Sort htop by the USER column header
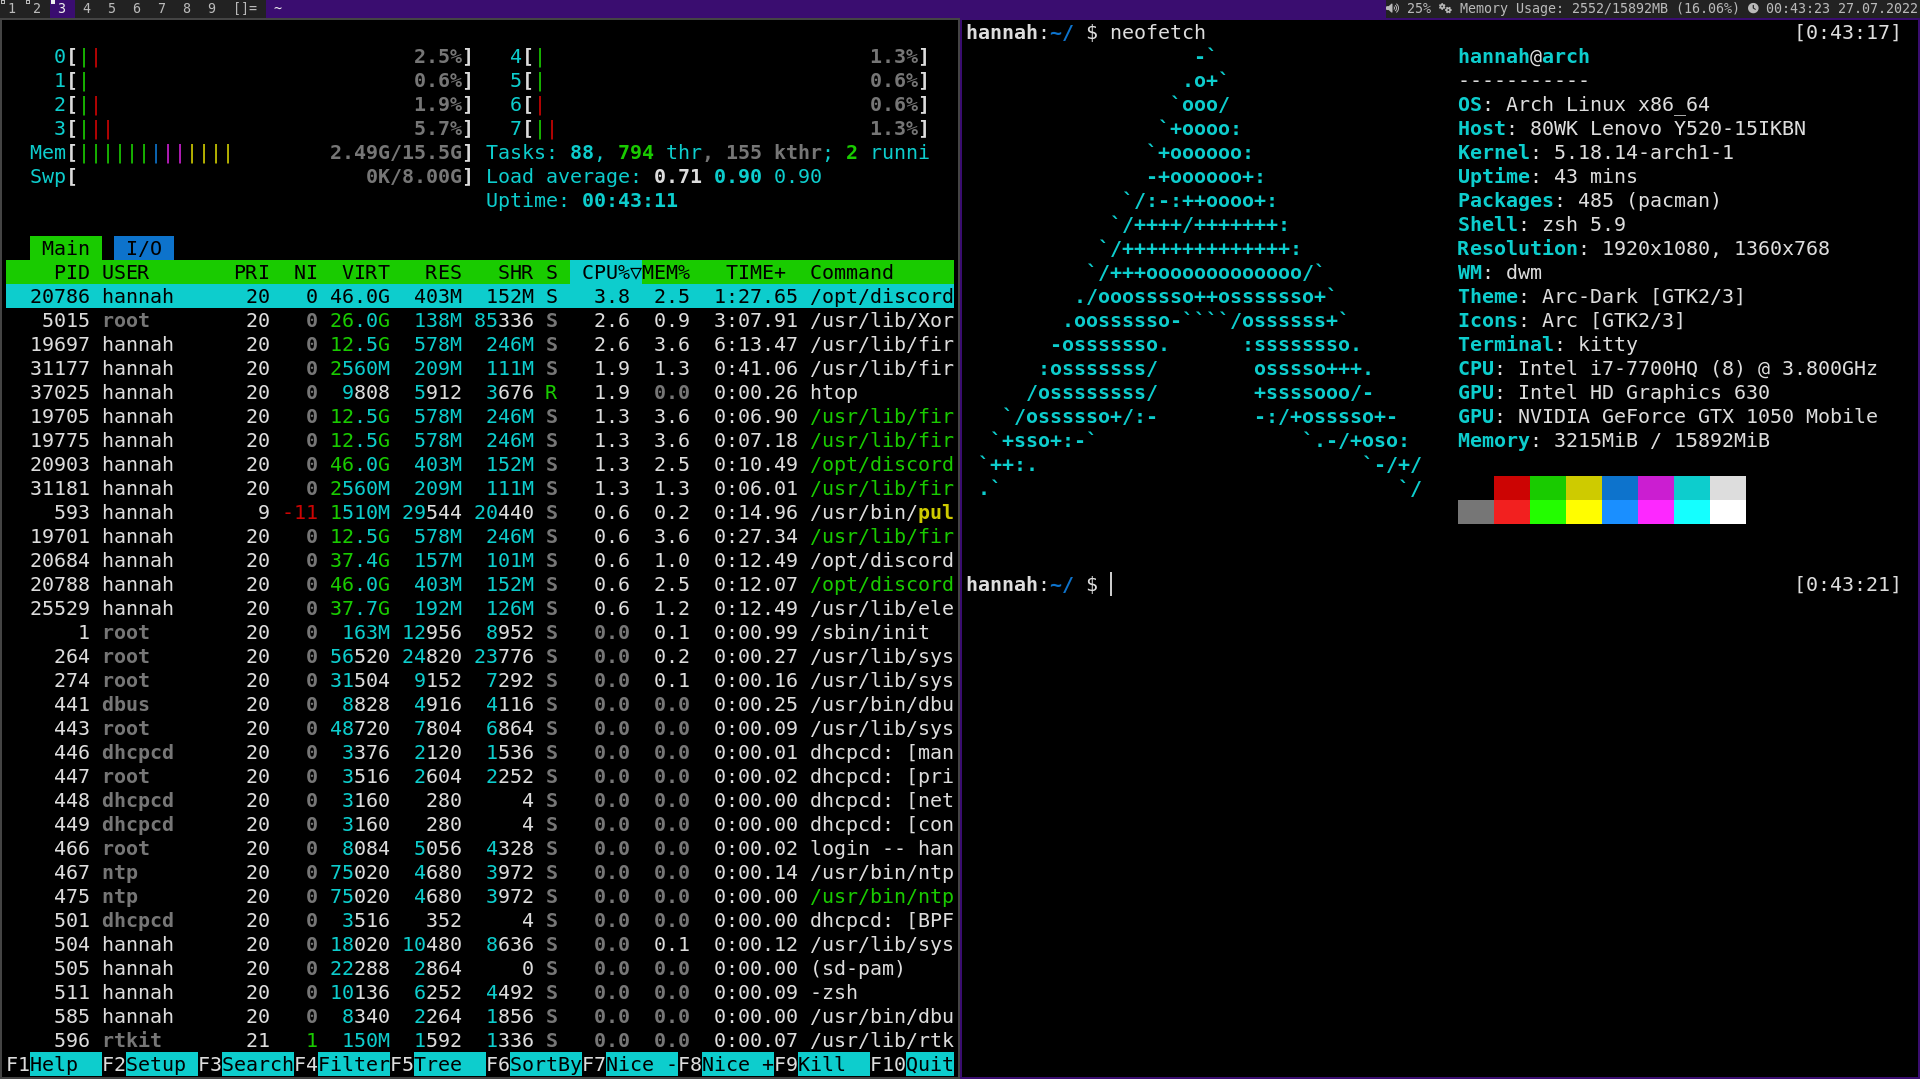 126,272
